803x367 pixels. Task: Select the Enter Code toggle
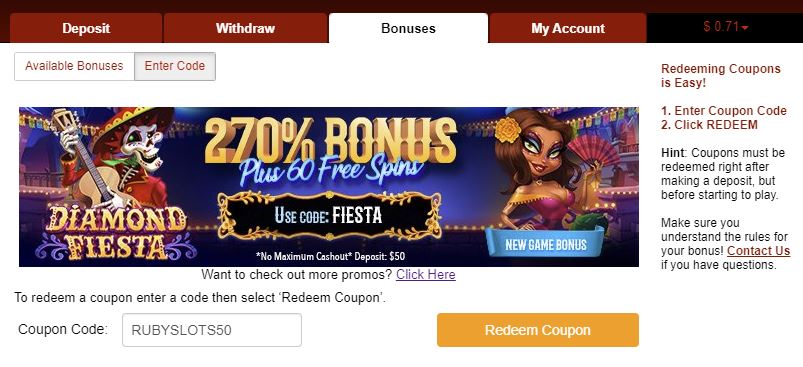pyautogui.click(x=175, y=66)
